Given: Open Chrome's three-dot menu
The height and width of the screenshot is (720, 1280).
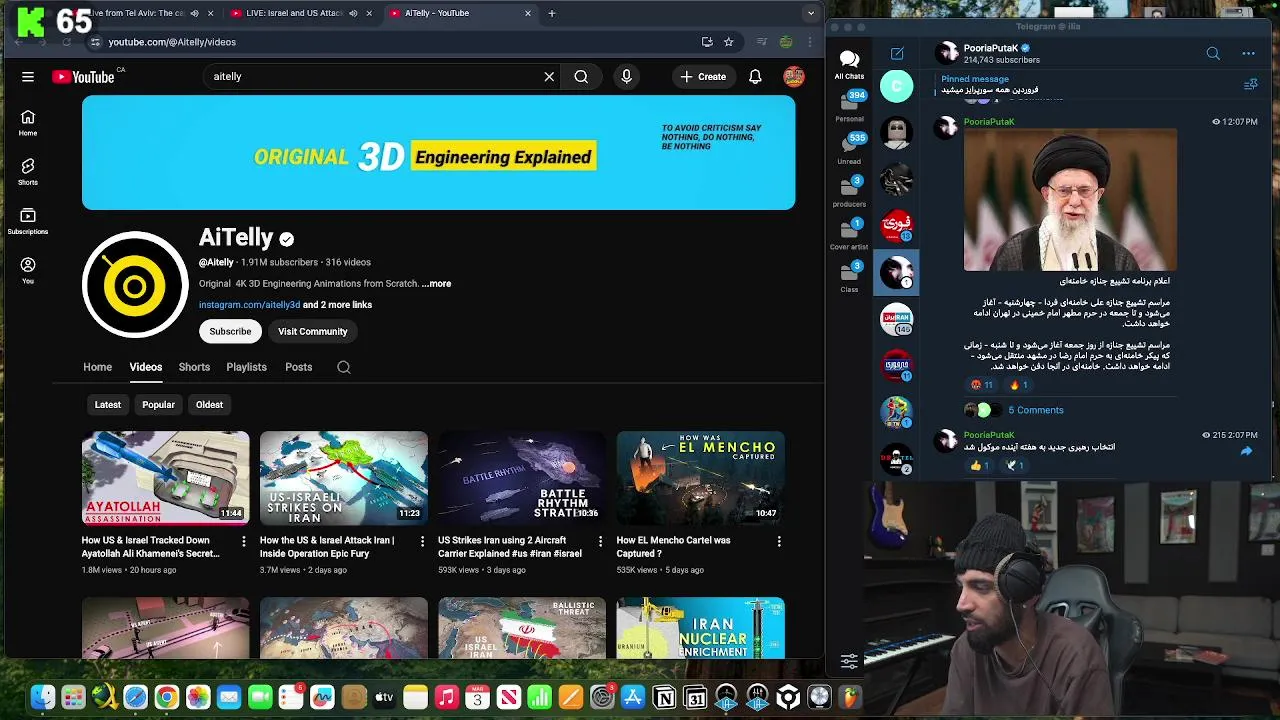Looking at the screenshot, I should click(810, 42).
